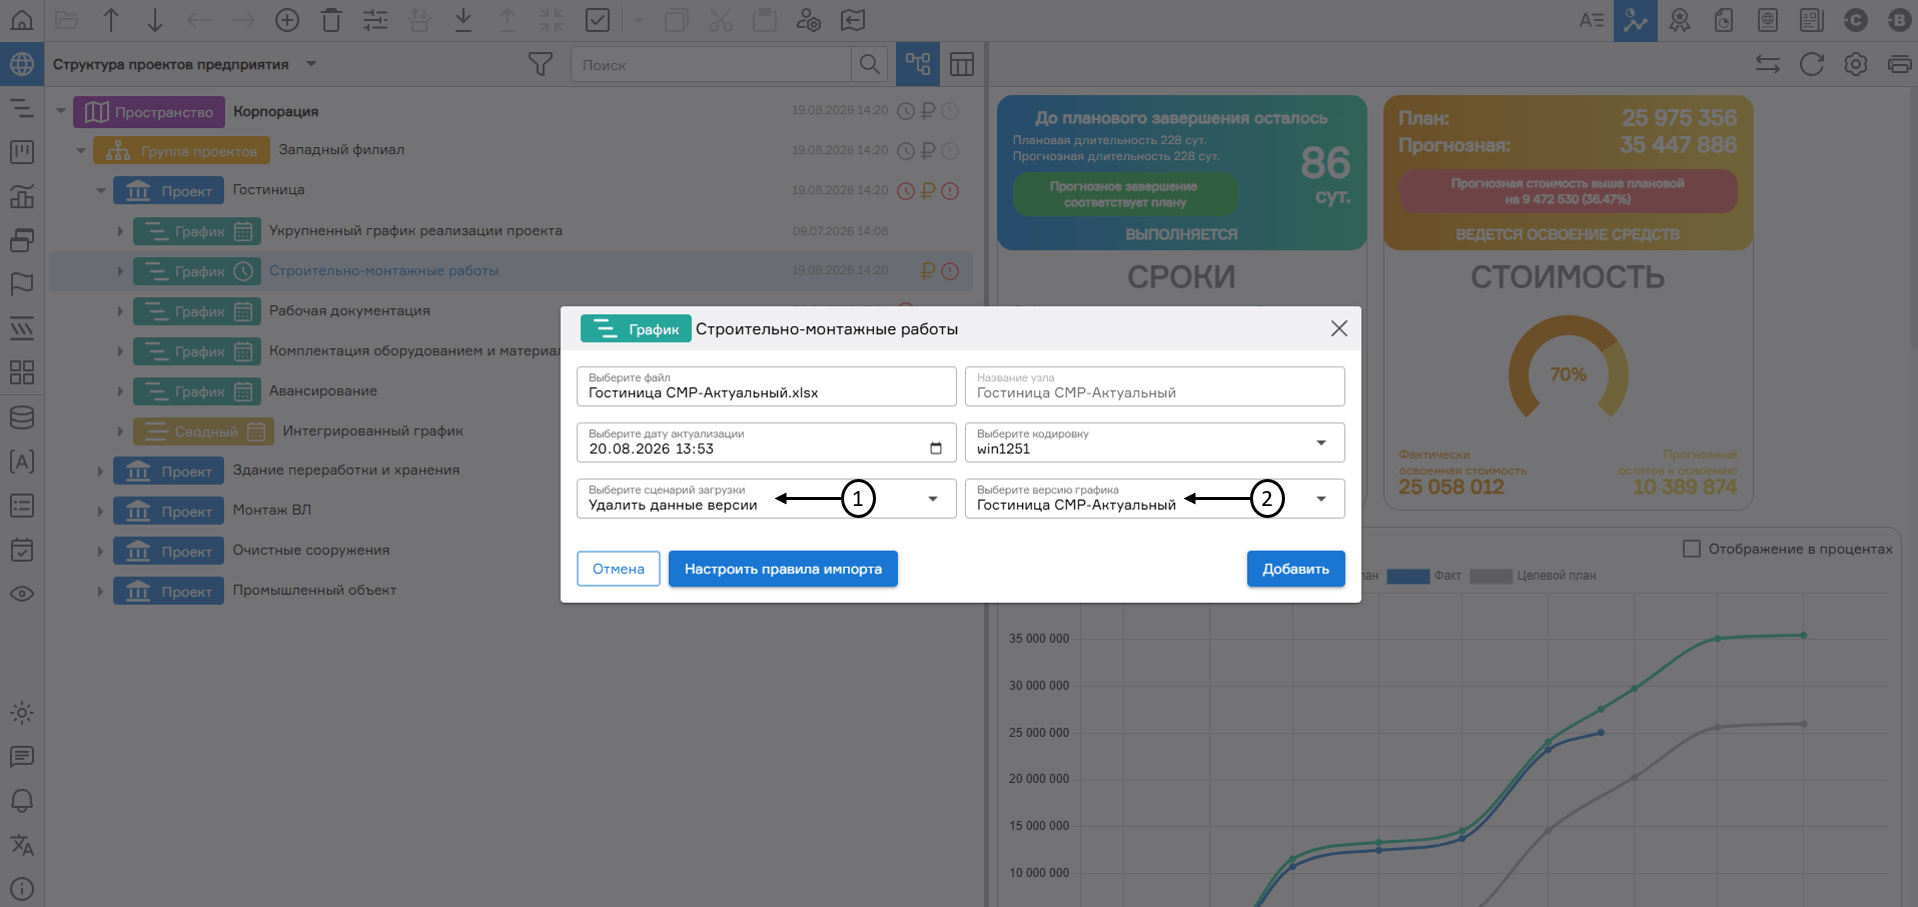The height and width of the screenshot is (907, 1918).
Task: Click the Добавить button
Action: click(1295, 569)
